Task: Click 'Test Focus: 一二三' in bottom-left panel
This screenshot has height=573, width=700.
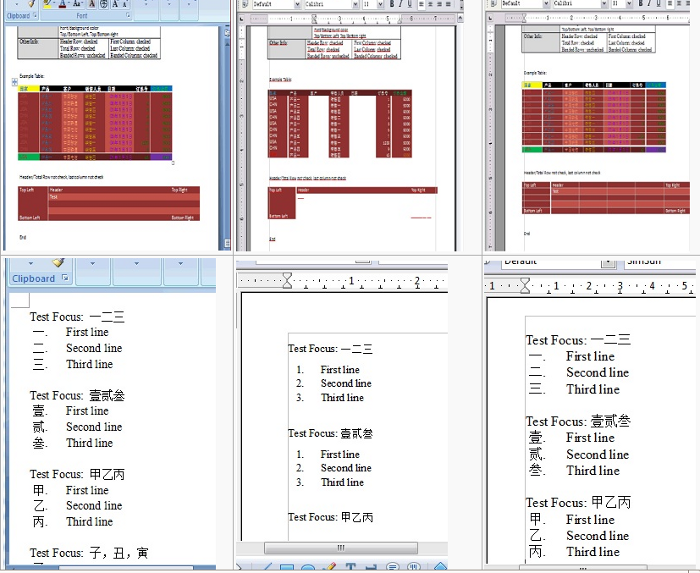Action: 77,317
